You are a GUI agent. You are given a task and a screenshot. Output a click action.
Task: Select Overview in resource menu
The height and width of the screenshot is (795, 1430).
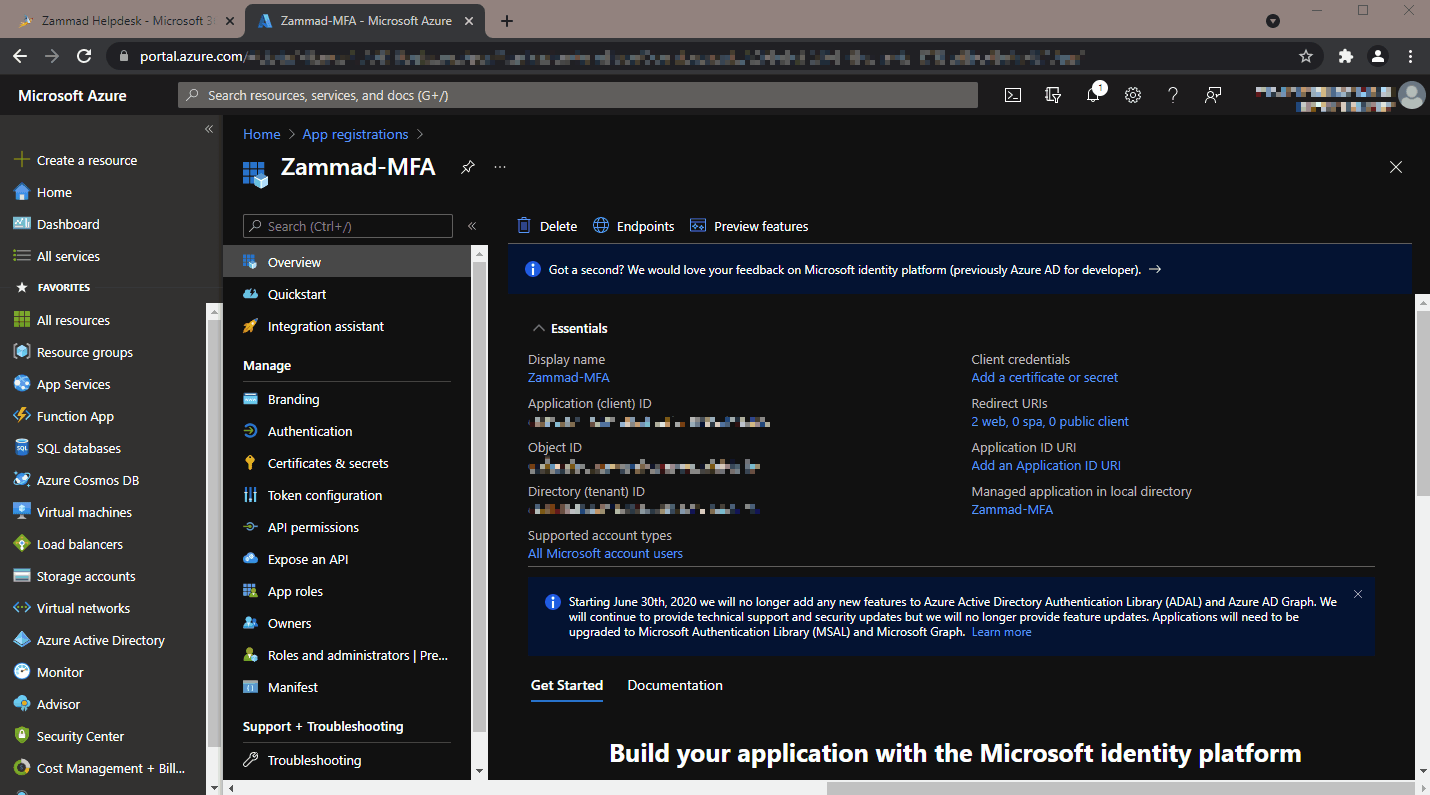(346, 262)
